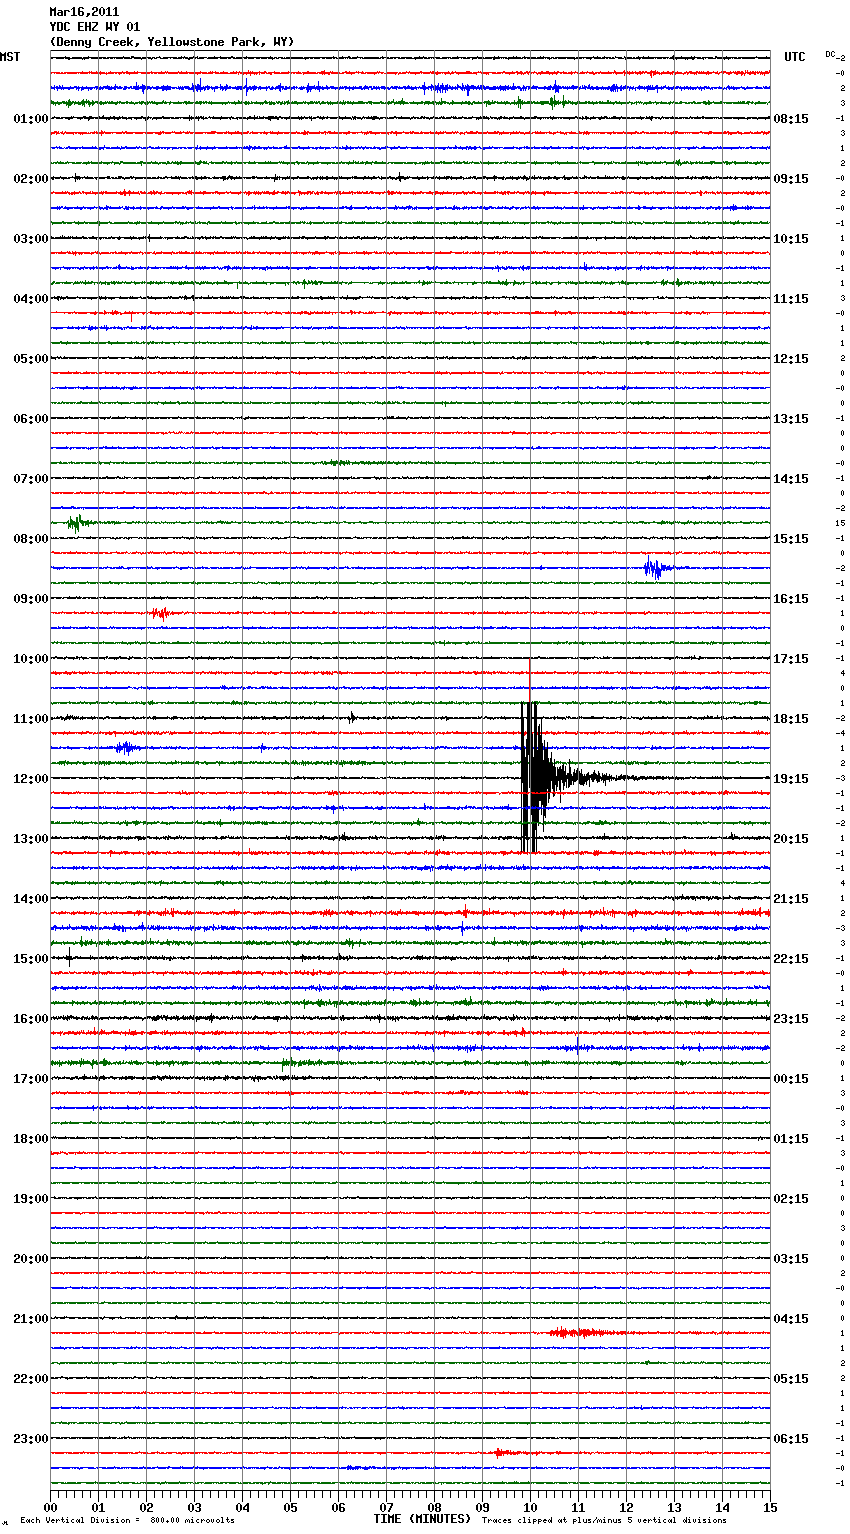Select the 19:00 MST time label

pyautogui.click(x=31, y=1199)
